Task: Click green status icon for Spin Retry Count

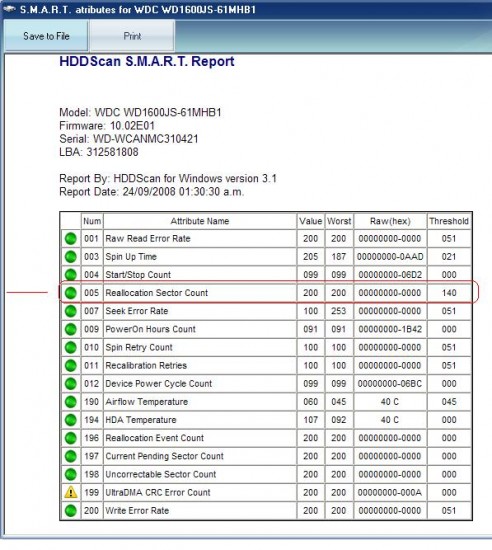Action: 71,347
